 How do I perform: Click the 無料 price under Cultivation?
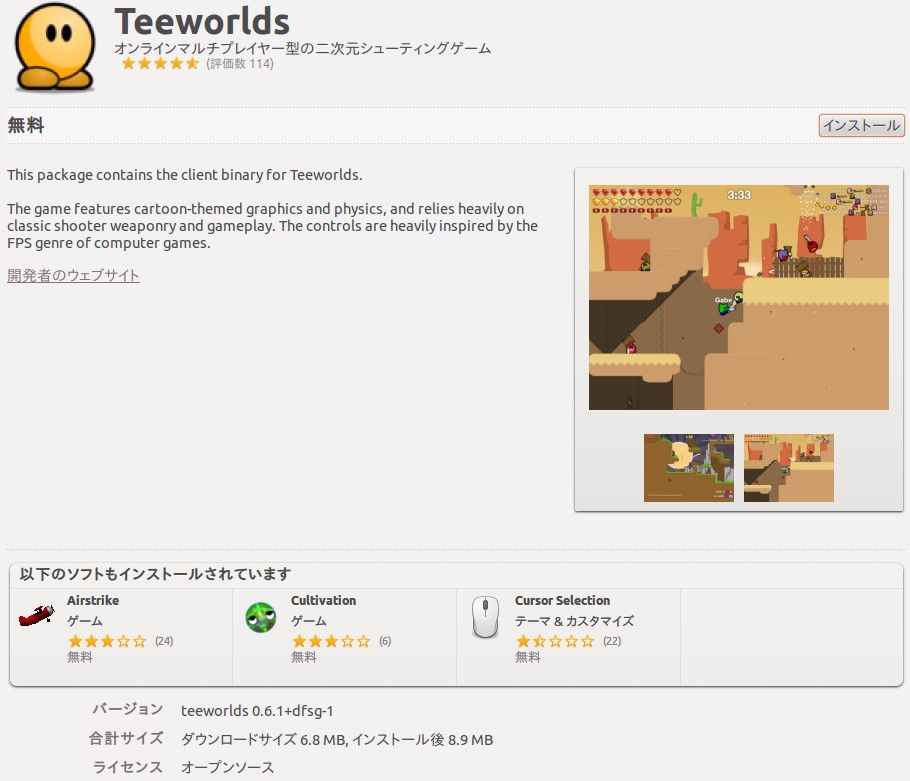click(304, 657)
